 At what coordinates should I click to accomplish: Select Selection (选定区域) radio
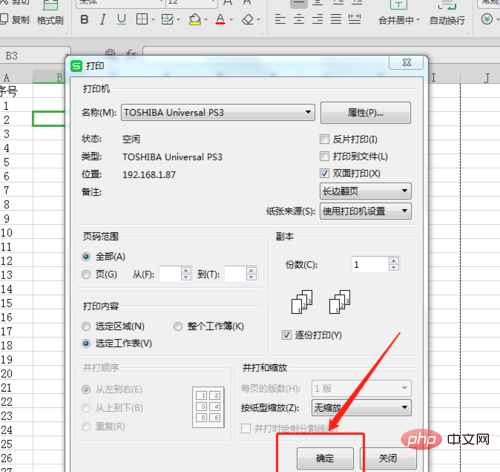tap(86, 326)
